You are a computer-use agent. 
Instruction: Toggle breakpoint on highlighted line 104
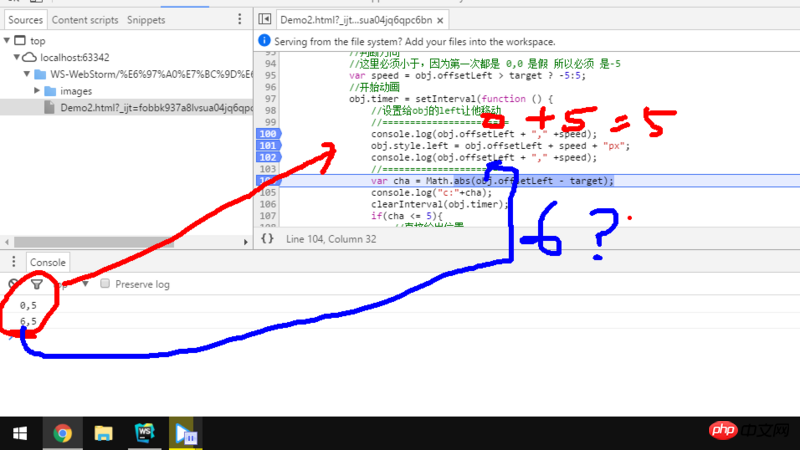pyautogui.click(x=268, y=181)
